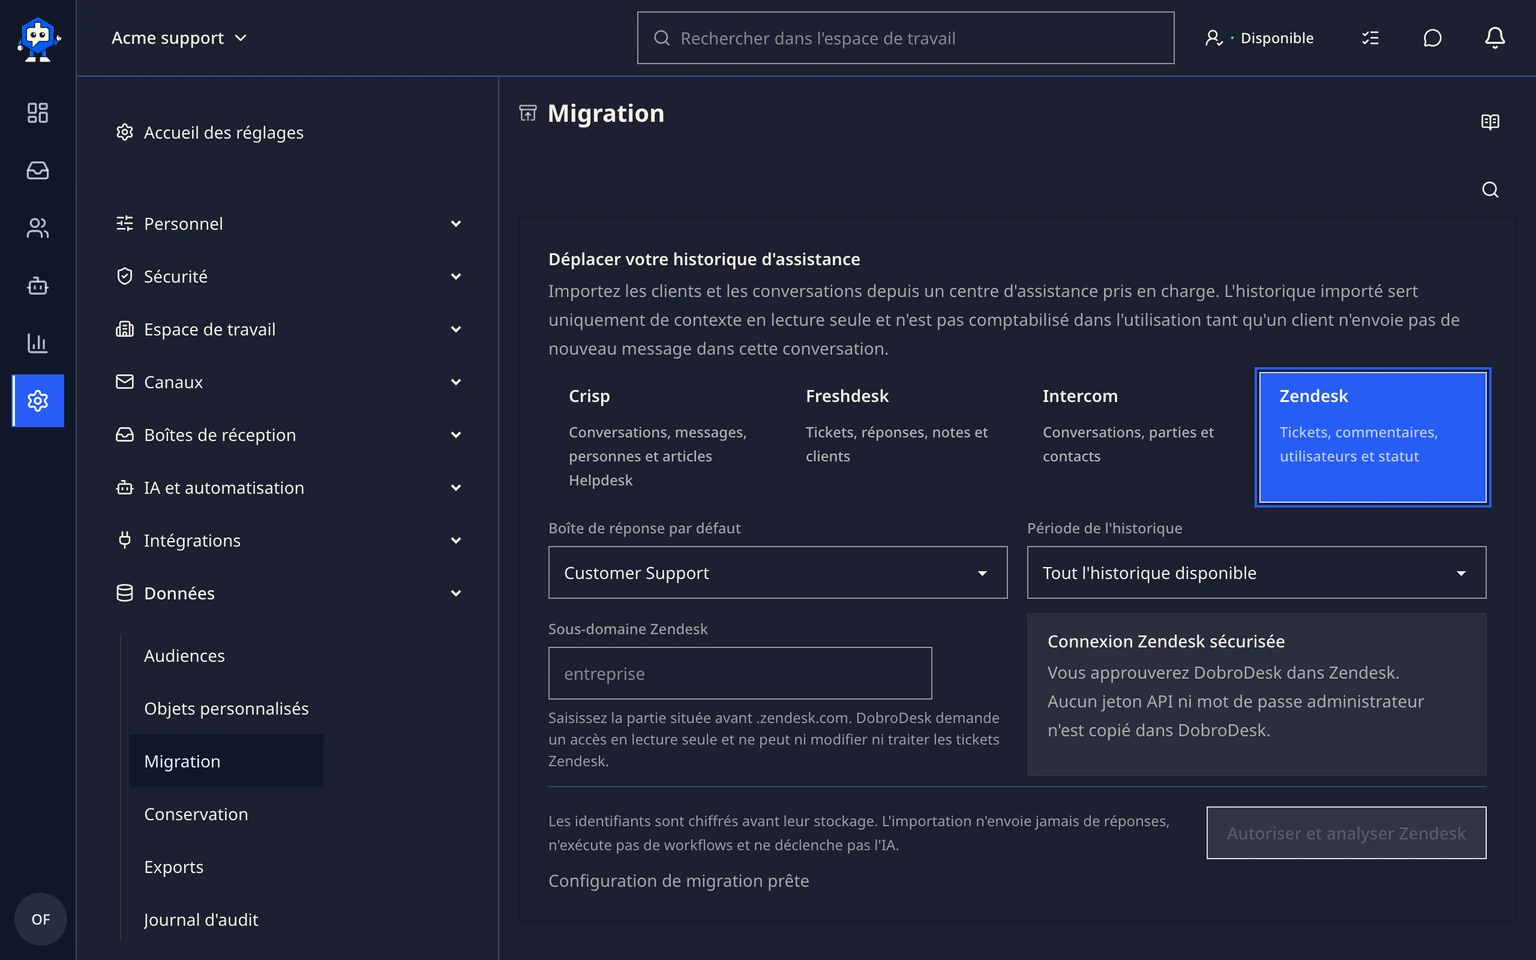Select the Migration submenu item
Image resolution: width=1536 pixels, height=960 pixels.
click(x=226, y=762)
